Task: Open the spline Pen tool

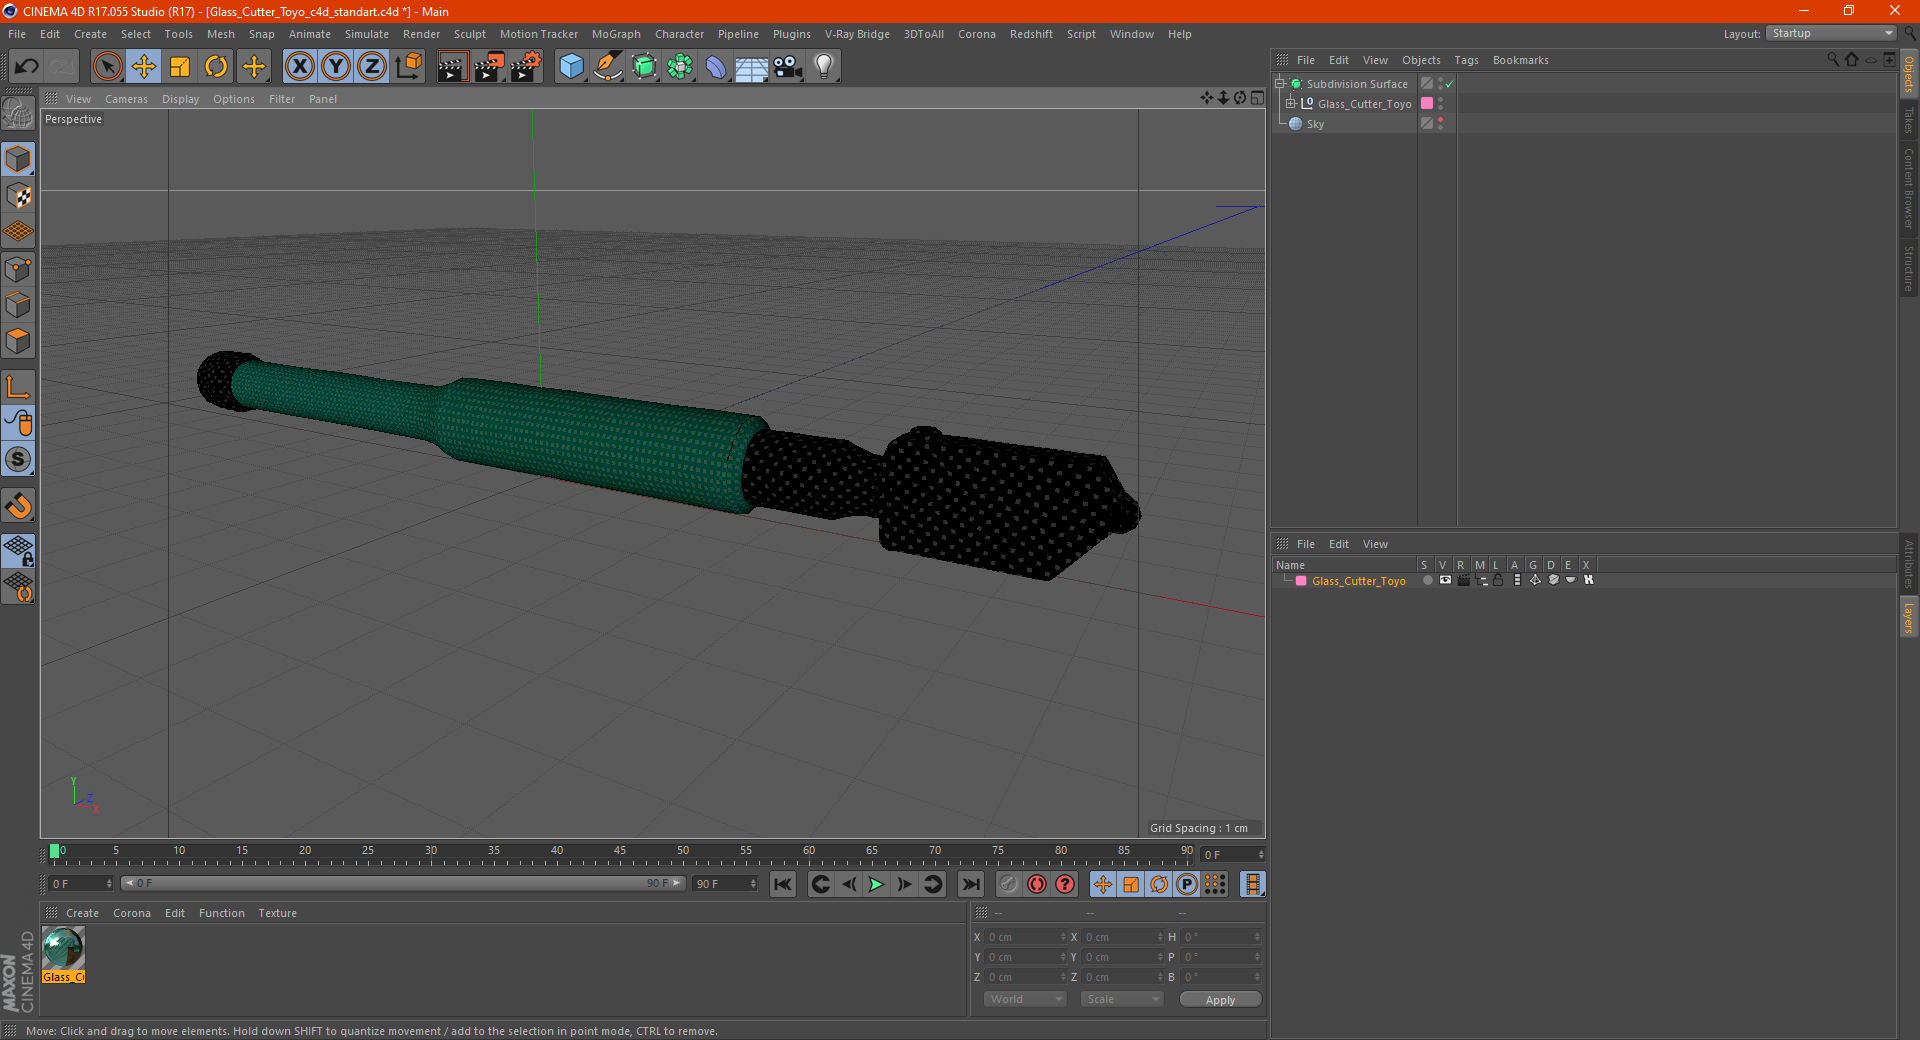Action: pos(608,67)
